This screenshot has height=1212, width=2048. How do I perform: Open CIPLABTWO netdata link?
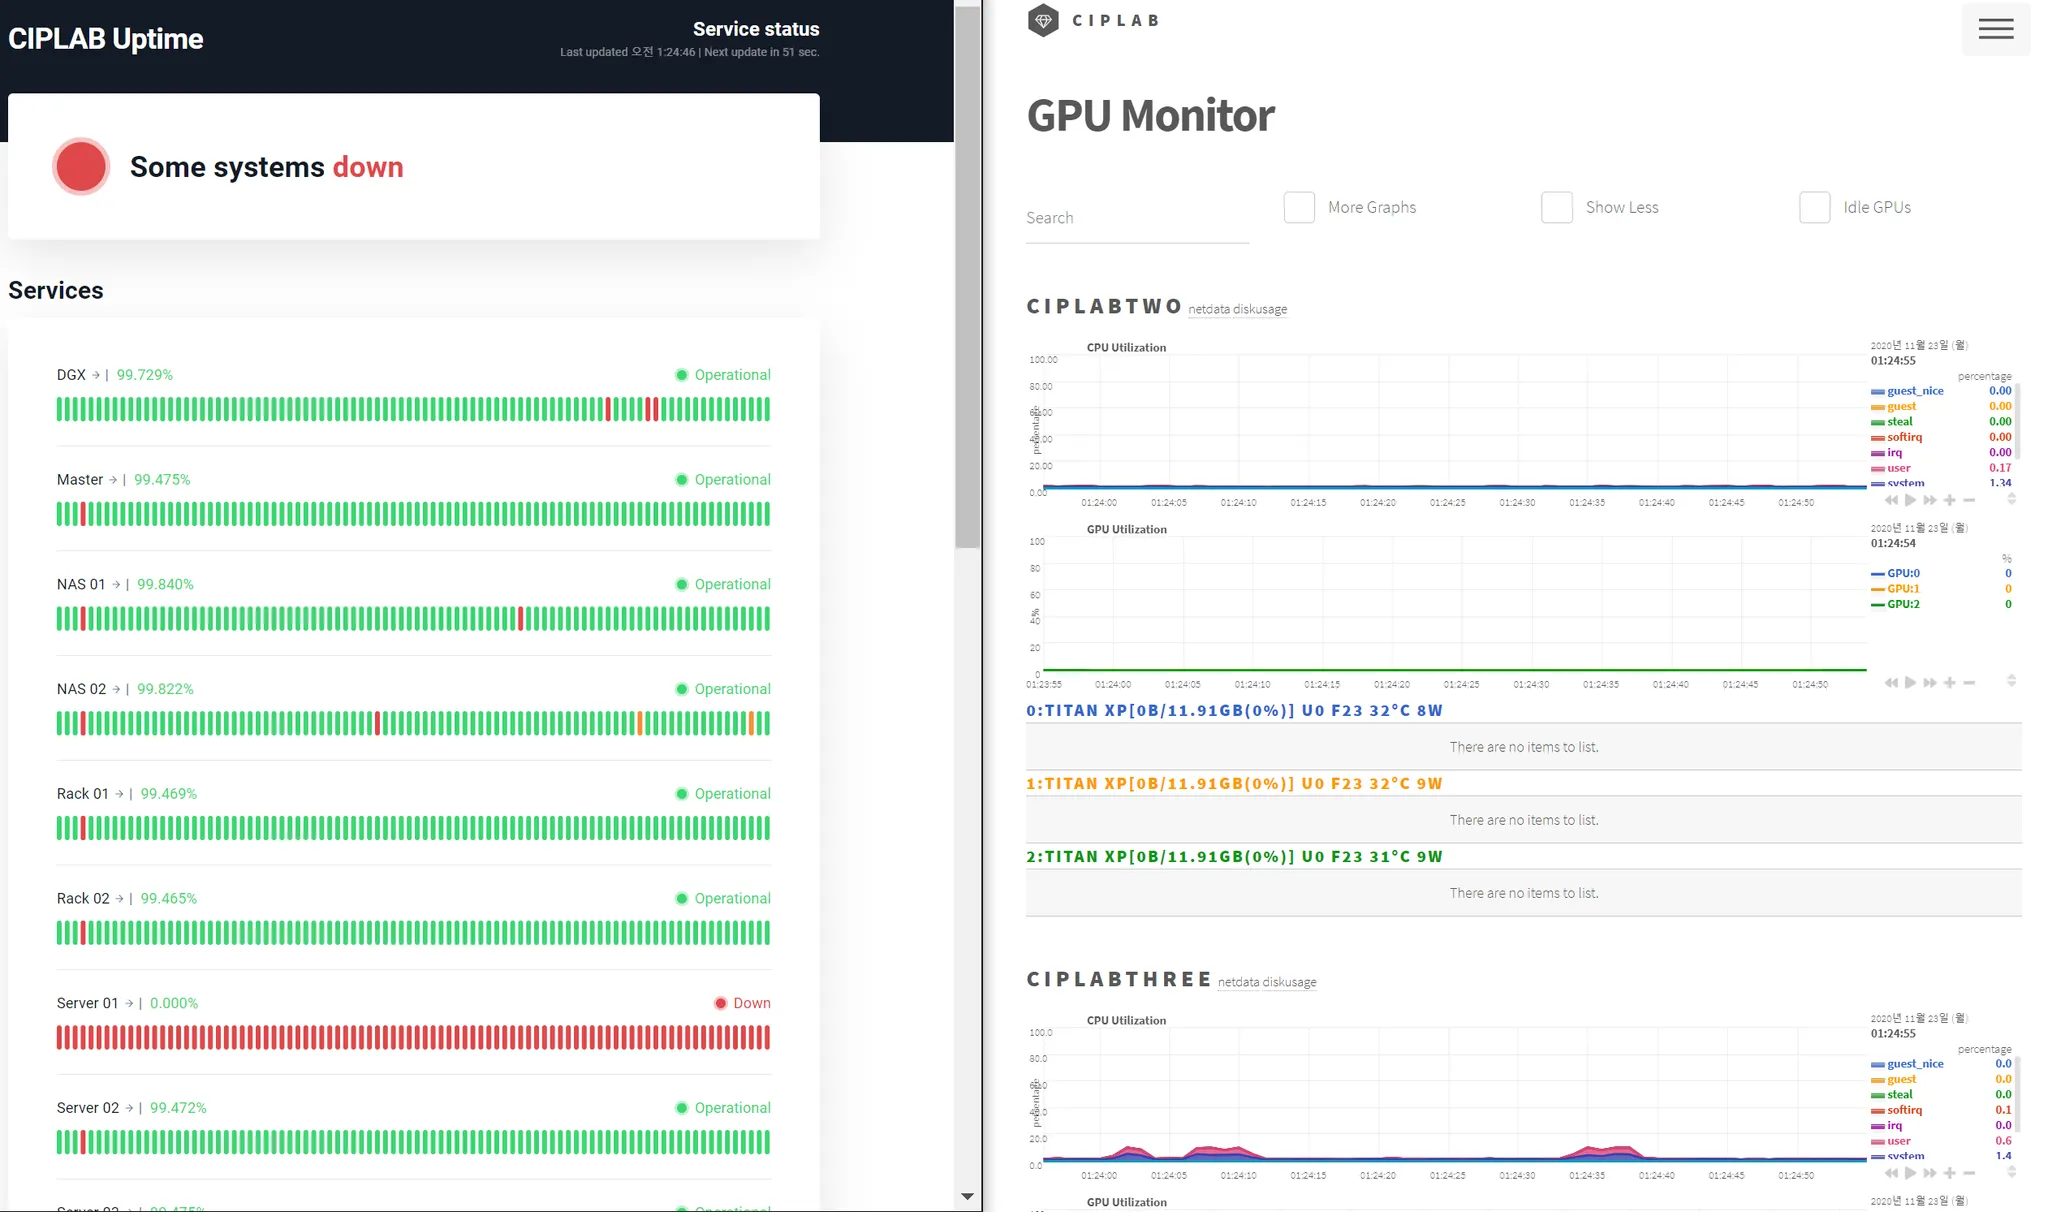[x=1208, y=310]
